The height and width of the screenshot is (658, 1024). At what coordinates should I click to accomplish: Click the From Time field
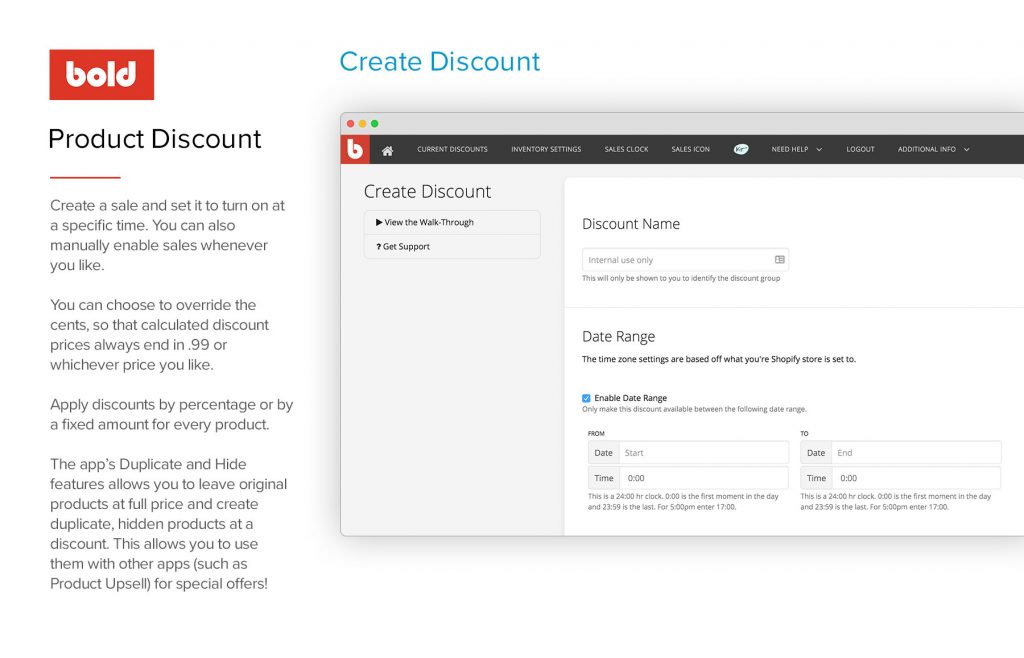click(x=703, y=478)
